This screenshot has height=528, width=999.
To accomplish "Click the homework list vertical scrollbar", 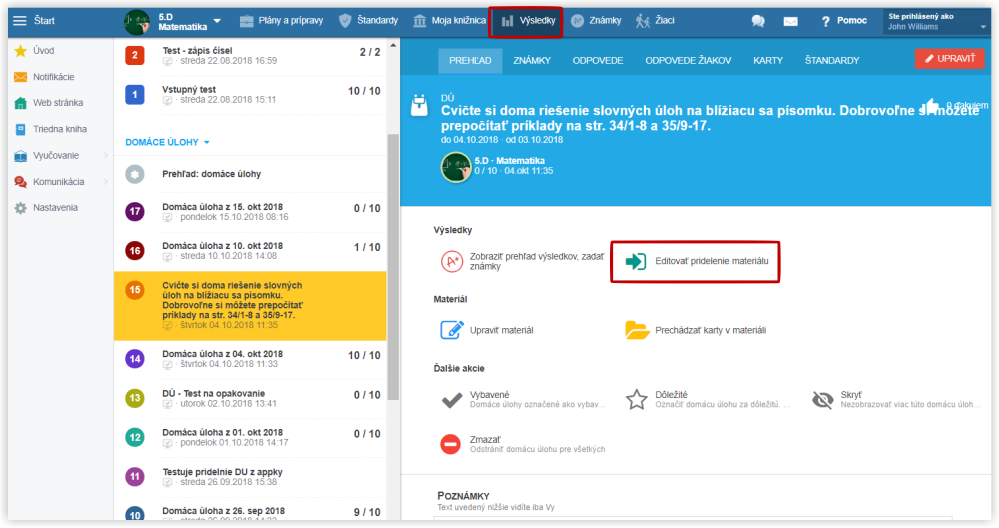I will point(393,266).
